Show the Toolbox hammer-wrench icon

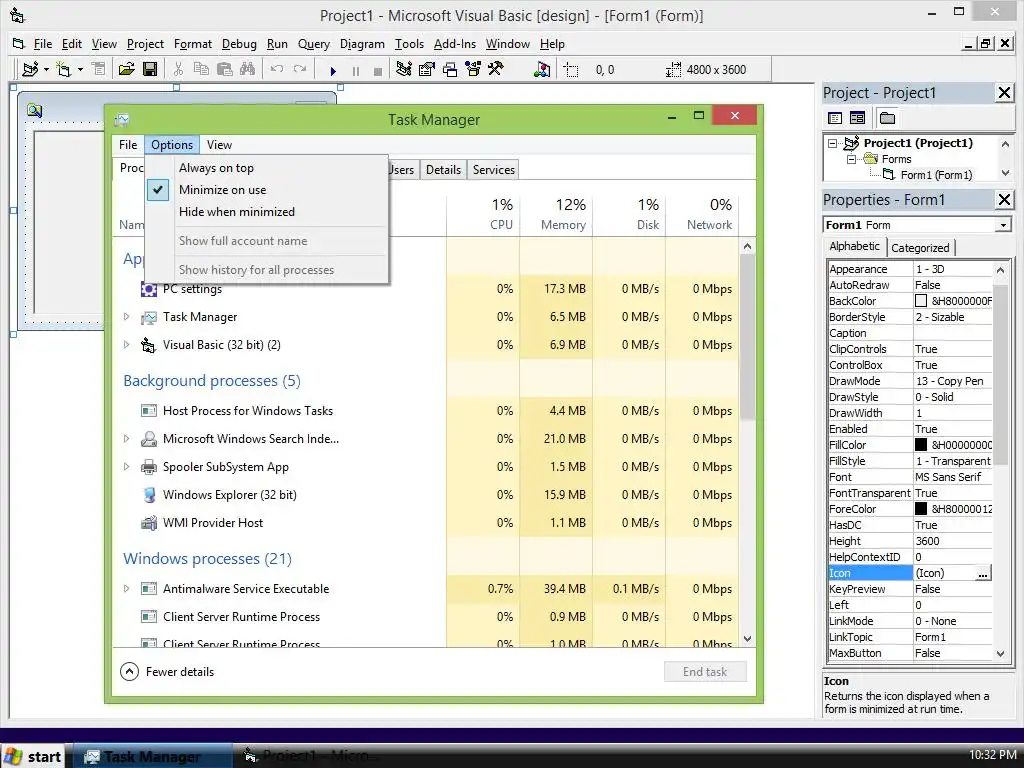(496, 69)
